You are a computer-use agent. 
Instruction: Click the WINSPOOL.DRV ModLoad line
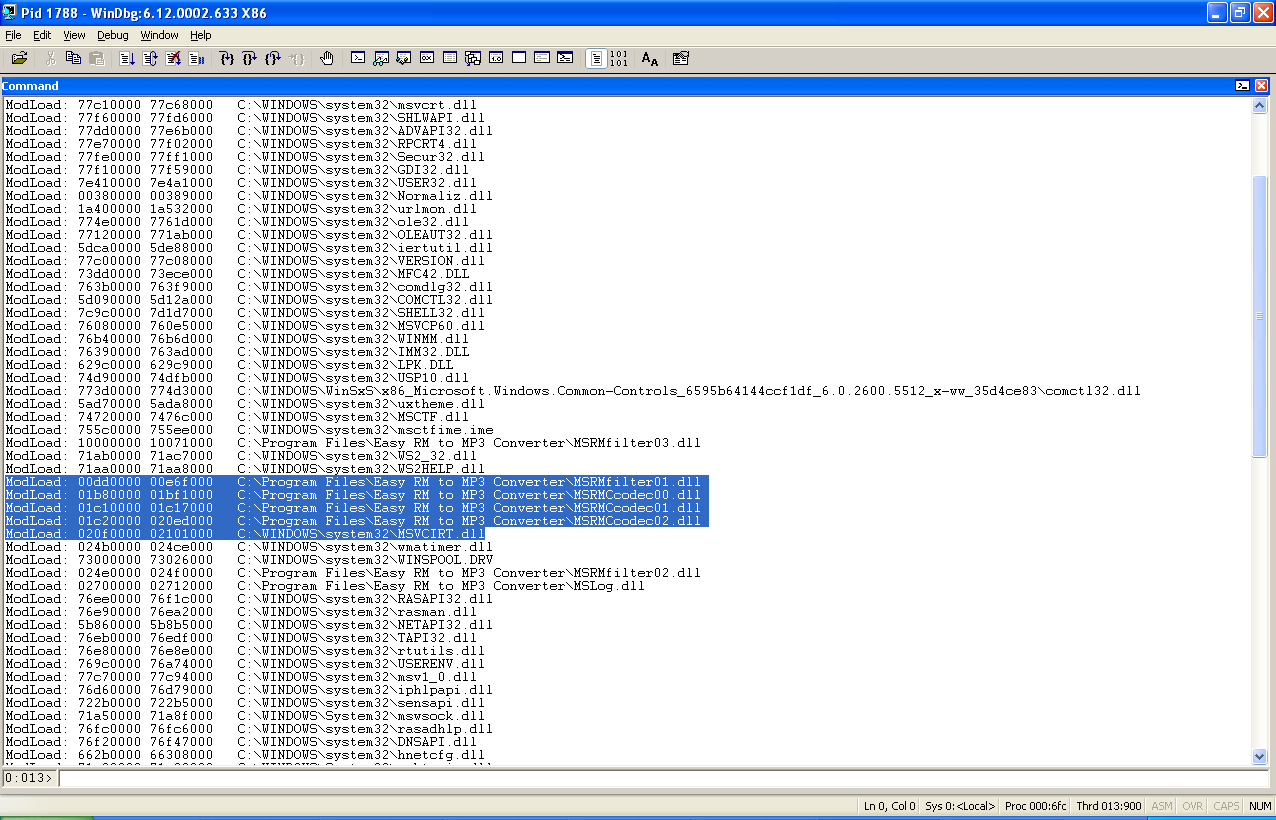click(x=249, y=560)
